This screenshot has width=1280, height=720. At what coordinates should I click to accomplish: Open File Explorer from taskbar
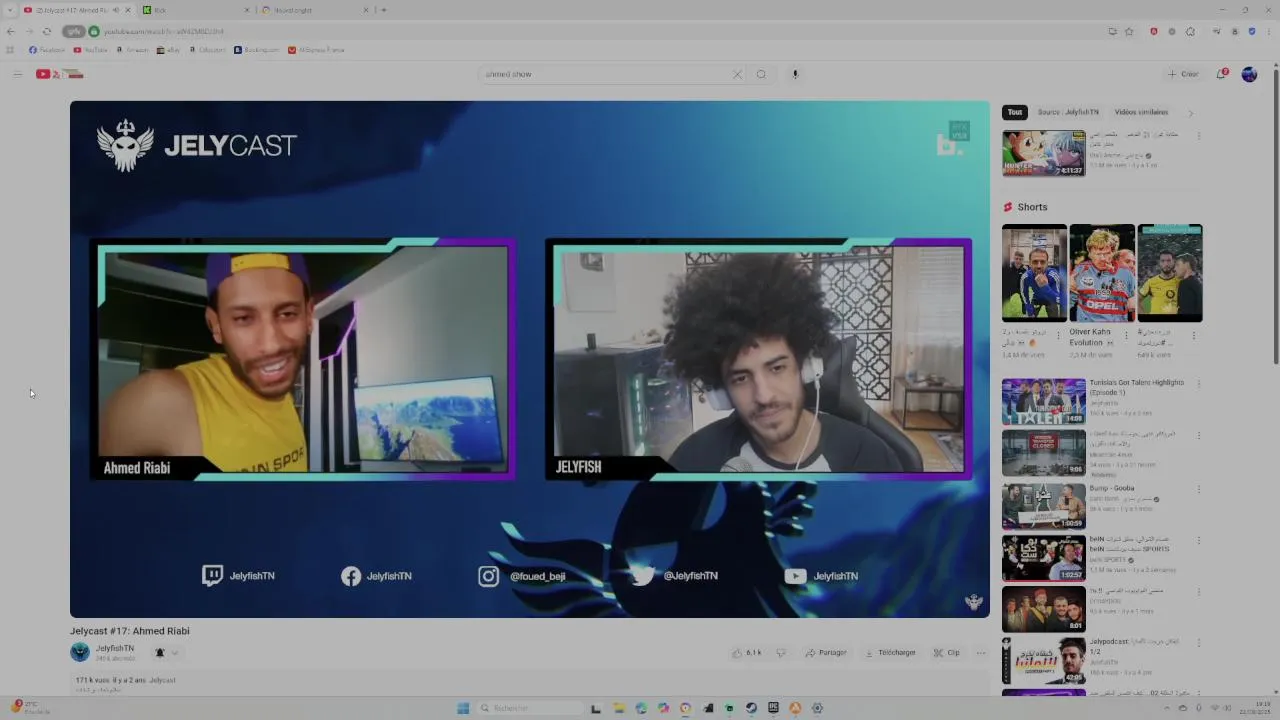pos(619,708)
